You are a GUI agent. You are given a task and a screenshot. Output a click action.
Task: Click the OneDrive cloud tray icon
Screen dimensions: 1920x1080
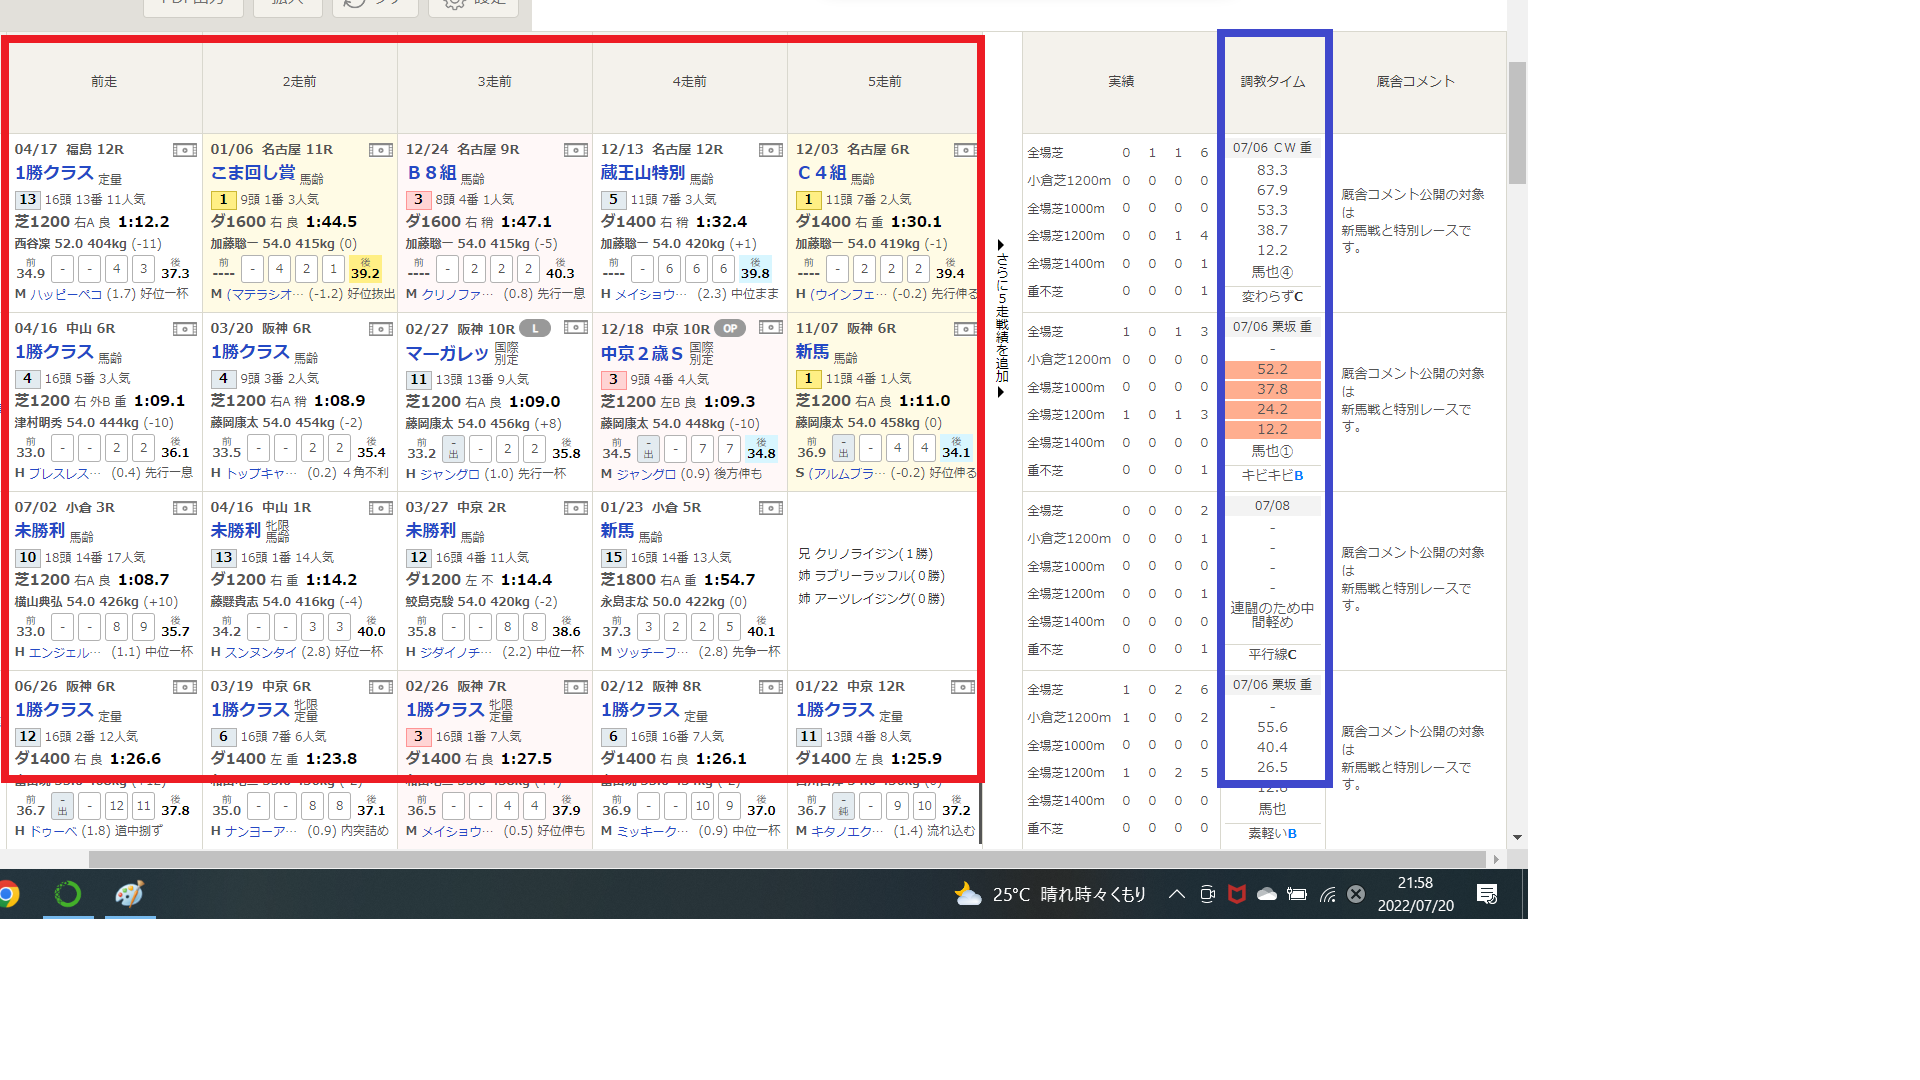pos(1267,894)
